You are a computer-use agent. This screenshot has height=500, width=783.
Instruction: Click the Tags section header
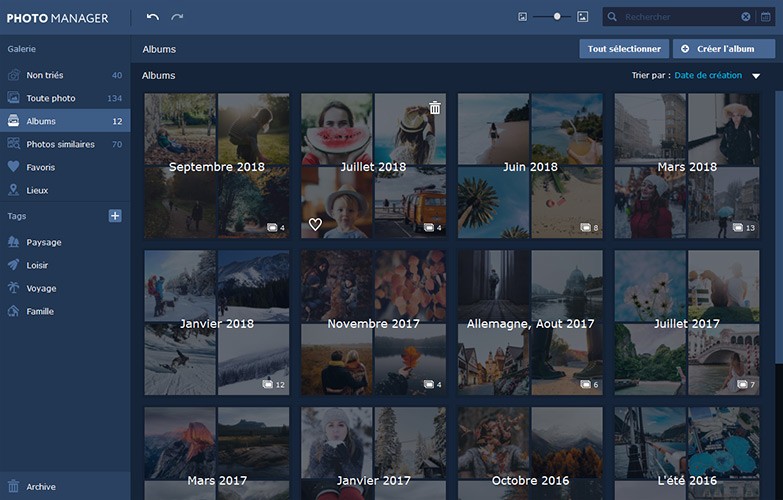(16, 216)
